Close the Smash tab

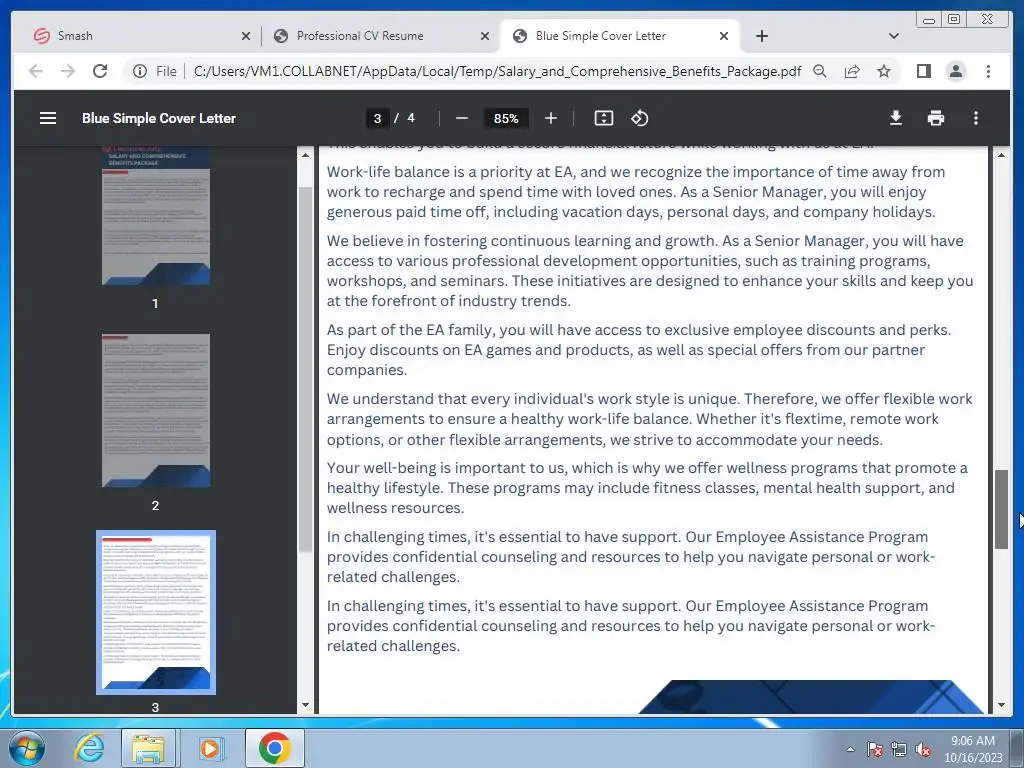point(246,36)
